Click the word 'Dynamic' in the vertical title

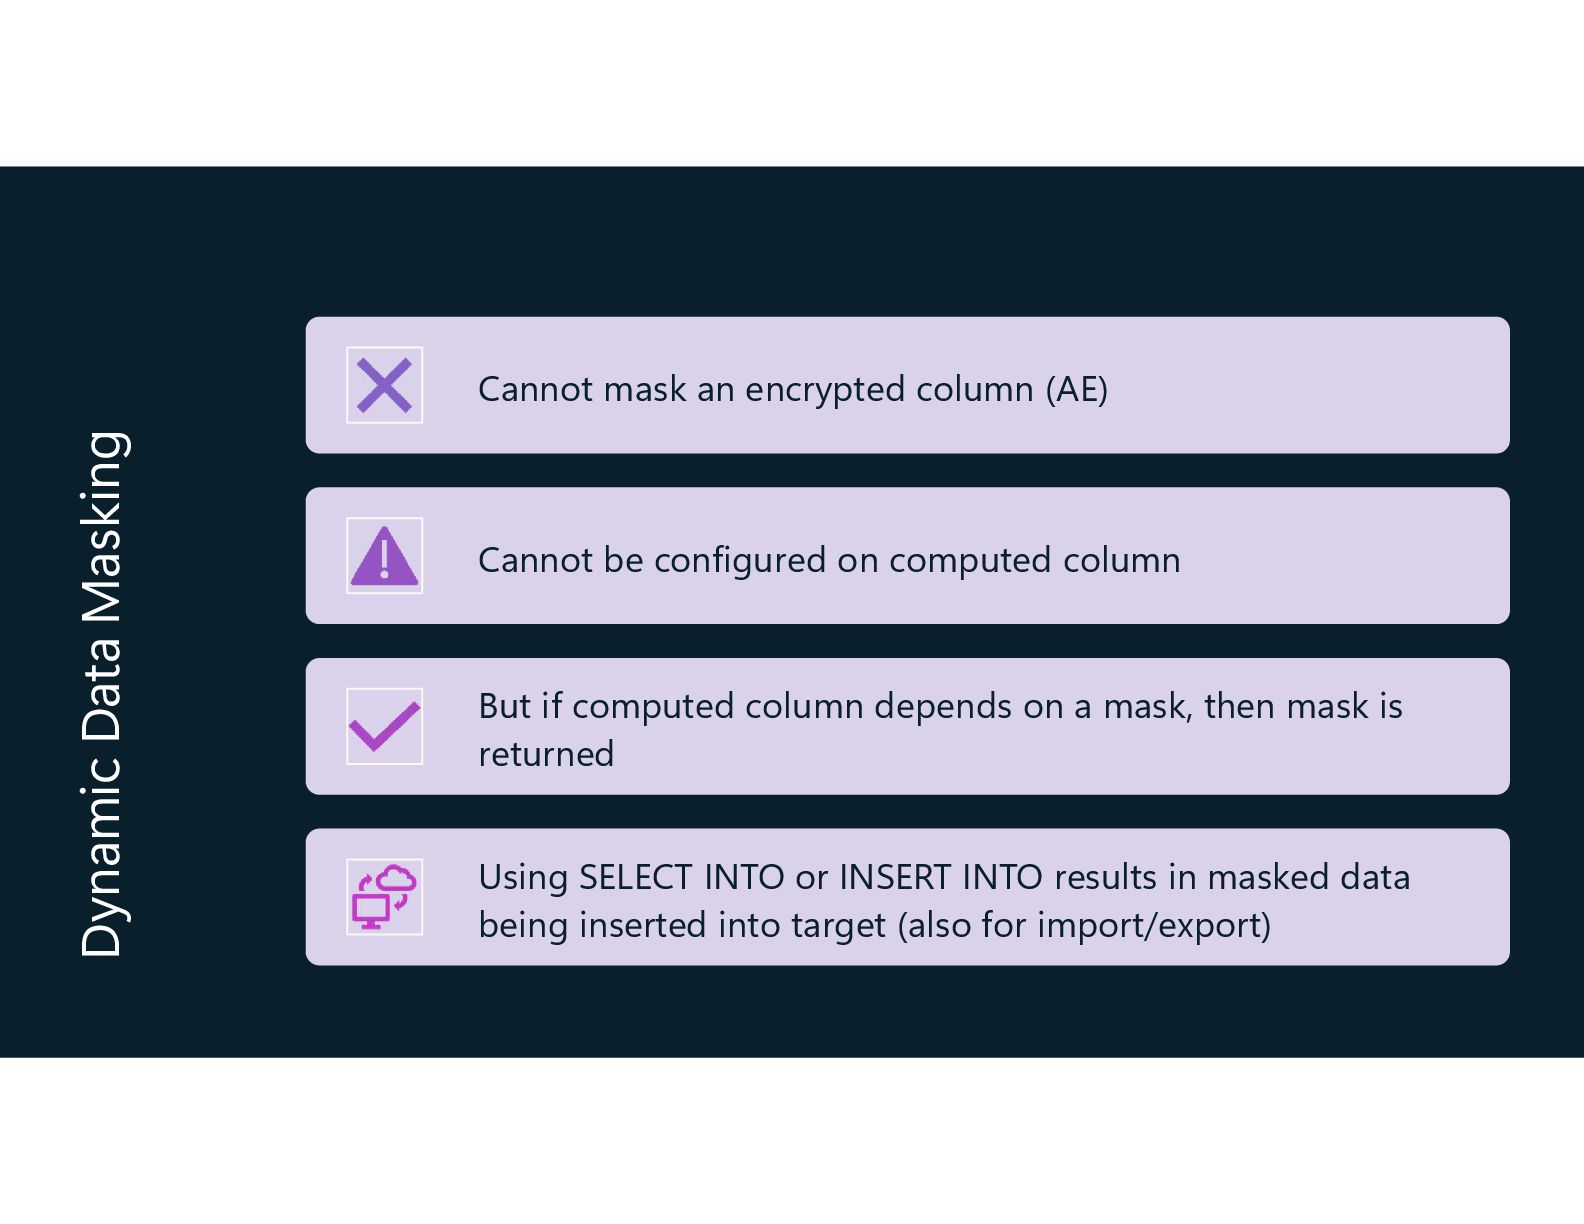click(101, 857)
